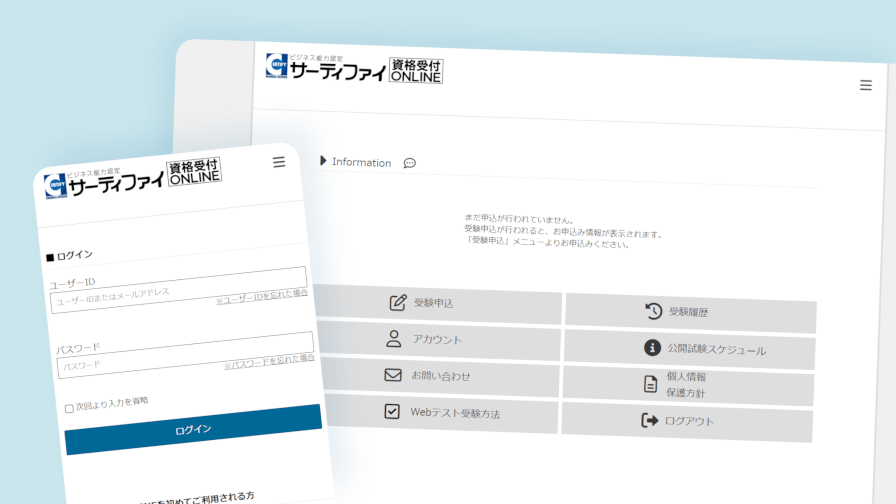Click the speech bubble icon beside Information
The image size is (896, 504).
click(410, 163)
